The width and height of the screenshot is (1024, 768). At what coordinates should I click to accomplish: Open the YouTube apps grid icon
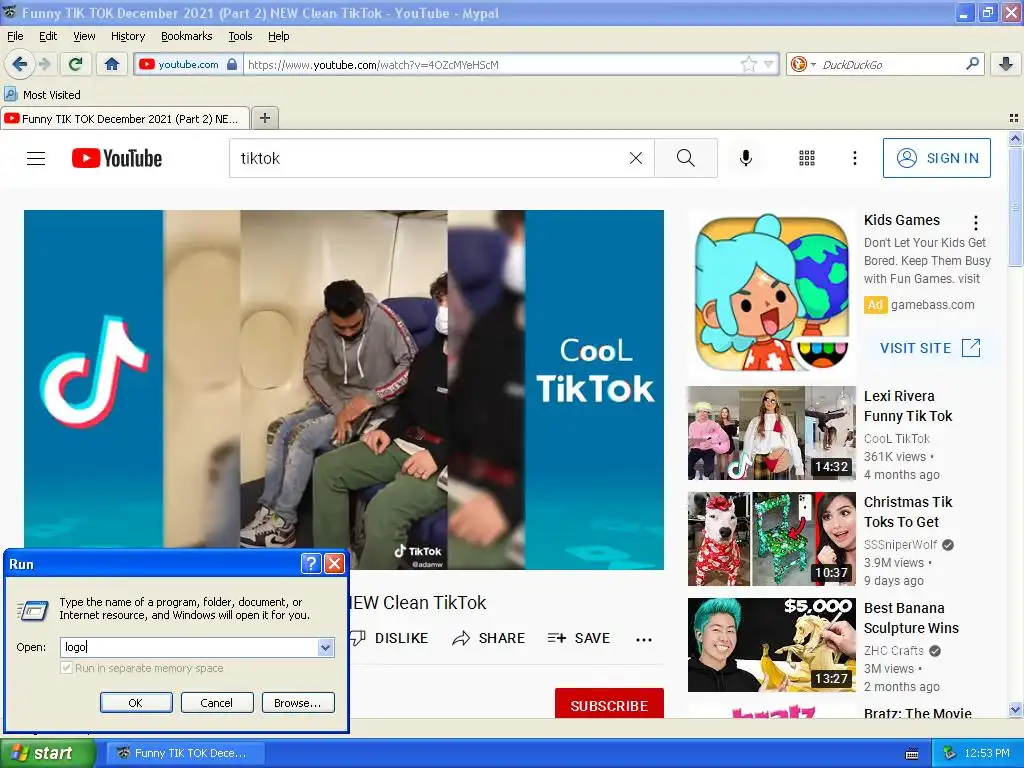(x=807, y=158)
